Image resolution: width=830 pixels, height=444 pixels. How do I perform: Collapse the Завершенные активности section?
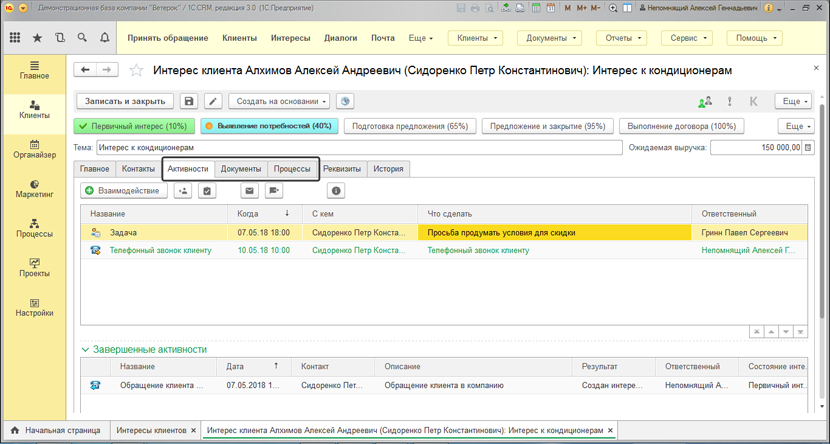click(x=85, y=350)
